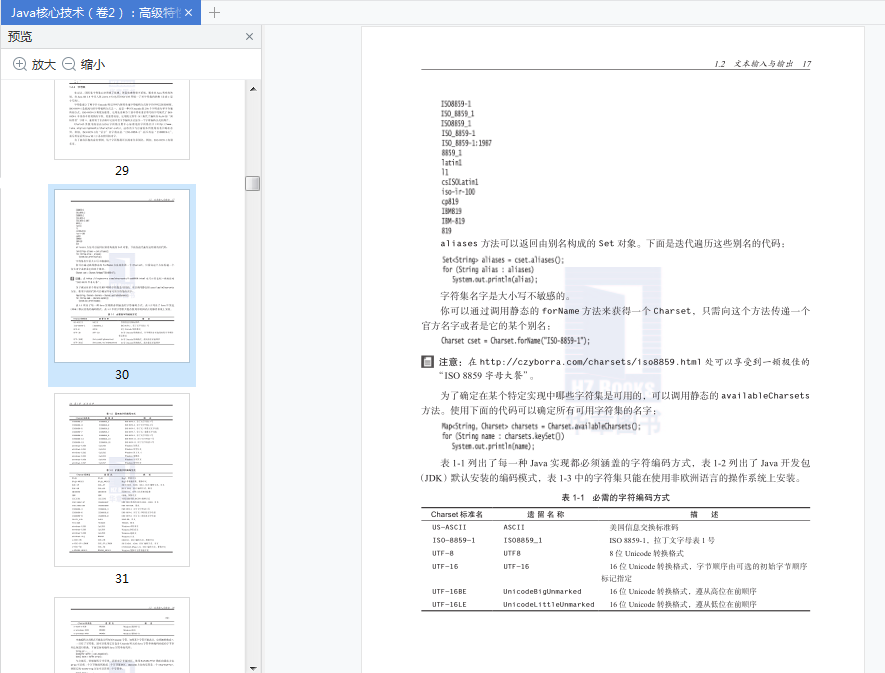Click alias text csISOLatin1
The image size is (885, 673).
(459, 182)
